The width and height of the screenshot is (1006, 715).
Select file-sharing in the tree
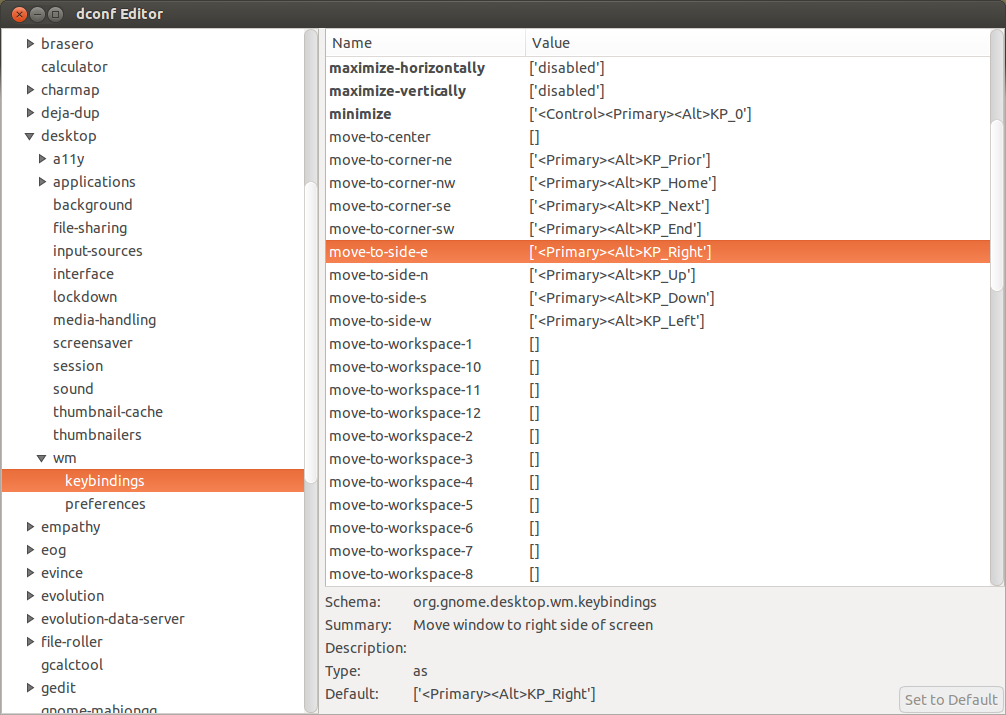pos(90,228)
